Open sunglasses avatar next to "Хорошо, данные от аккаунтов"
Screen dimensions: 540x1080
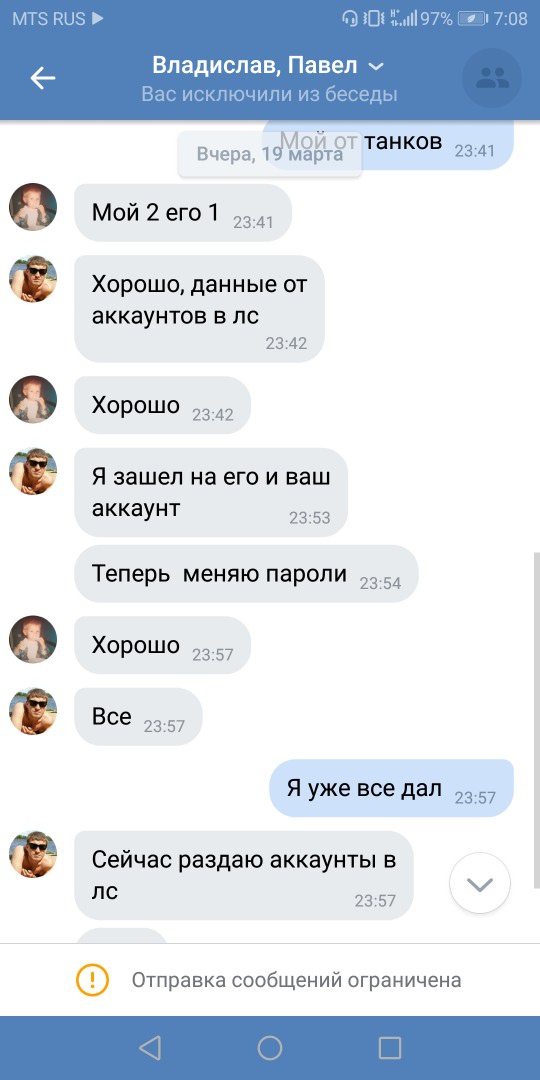point(33,279)
